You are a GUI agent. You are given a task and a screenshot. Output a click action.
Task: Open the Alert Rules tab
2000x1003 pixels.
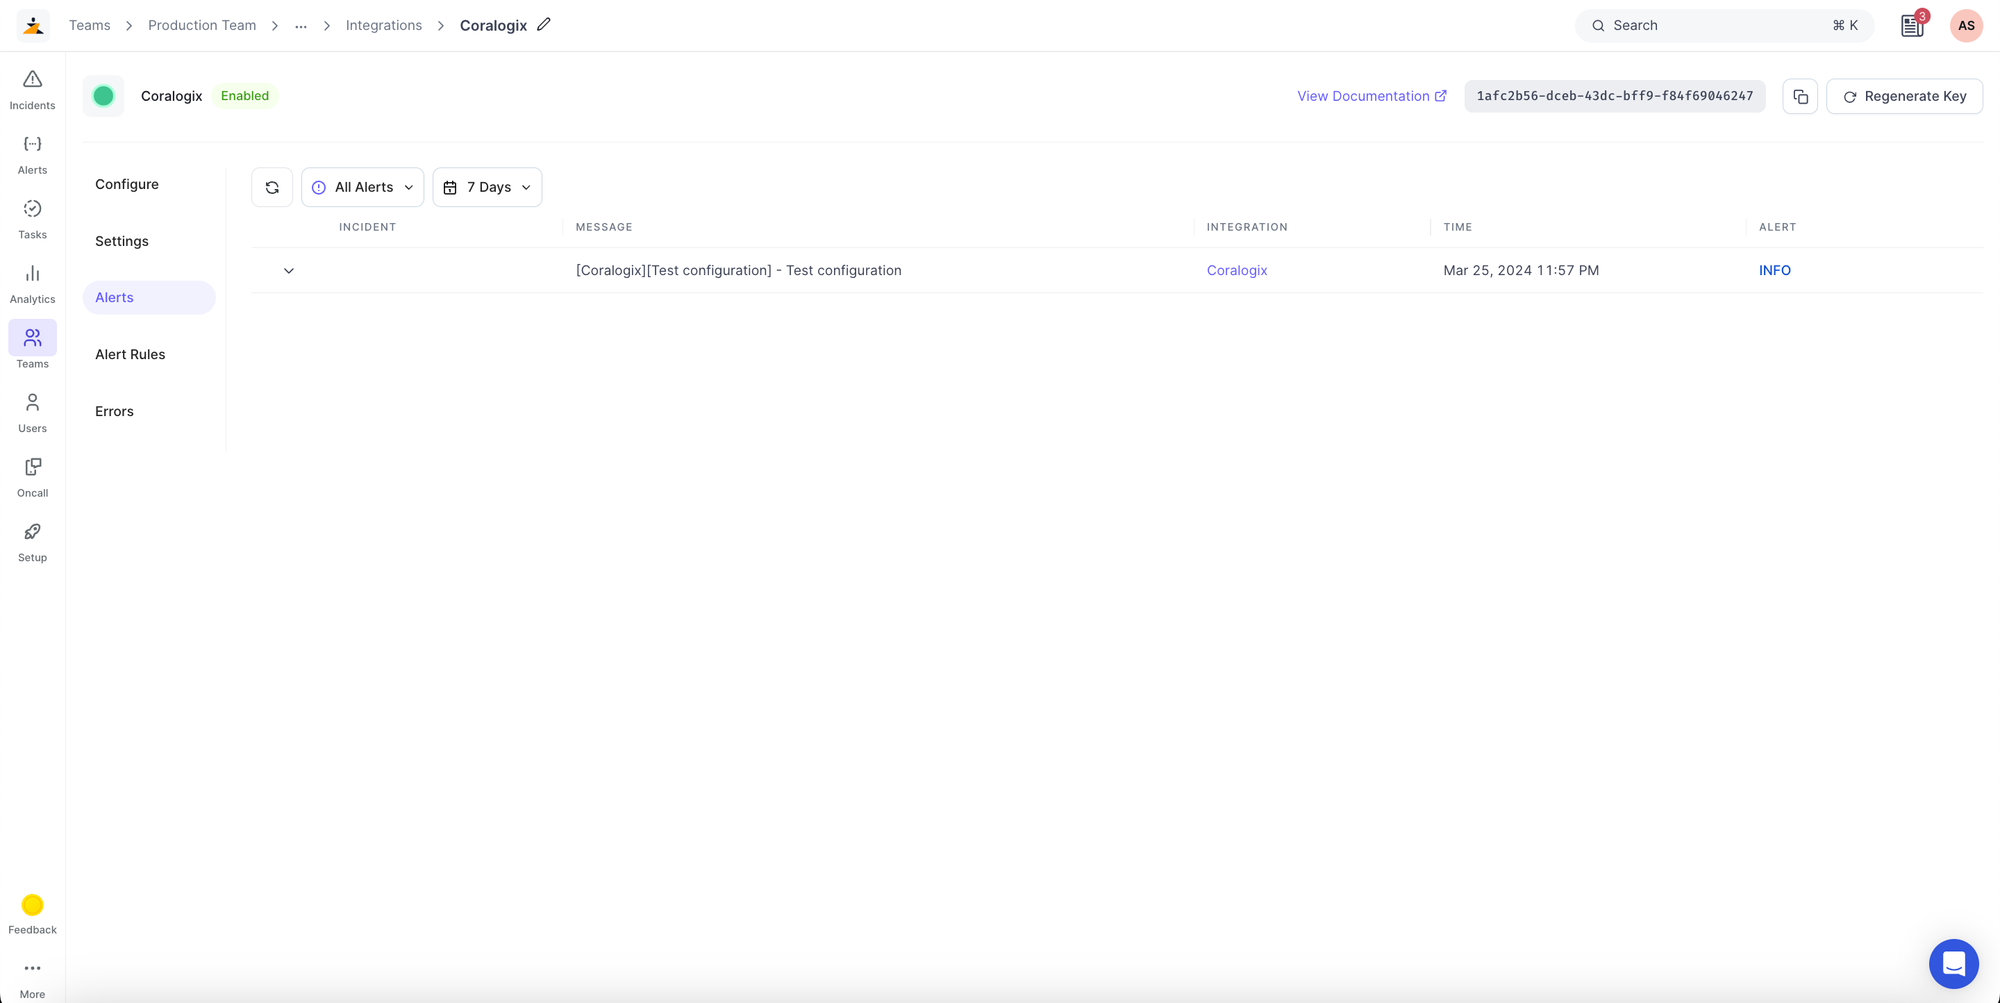130,354
